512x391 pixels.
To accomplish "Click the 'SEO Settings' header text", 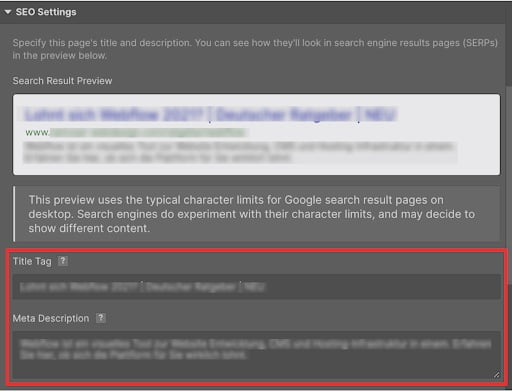I will (x=46, y=12).
